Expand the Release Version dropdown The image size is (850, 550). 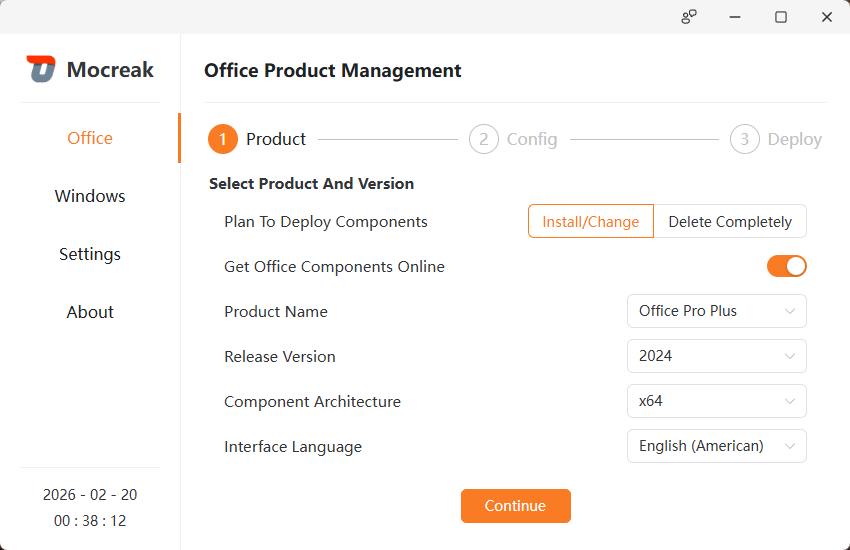716,356
